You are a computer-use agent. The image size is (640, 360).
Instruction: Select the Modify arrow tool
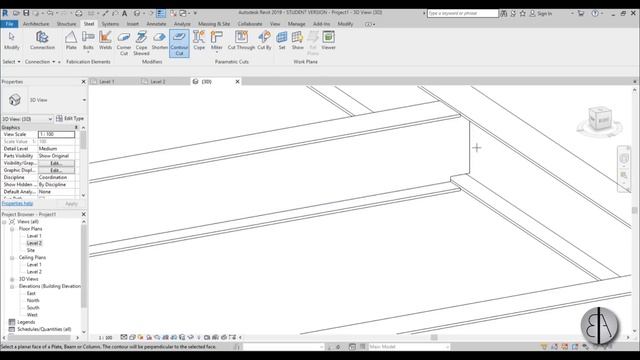11,40
